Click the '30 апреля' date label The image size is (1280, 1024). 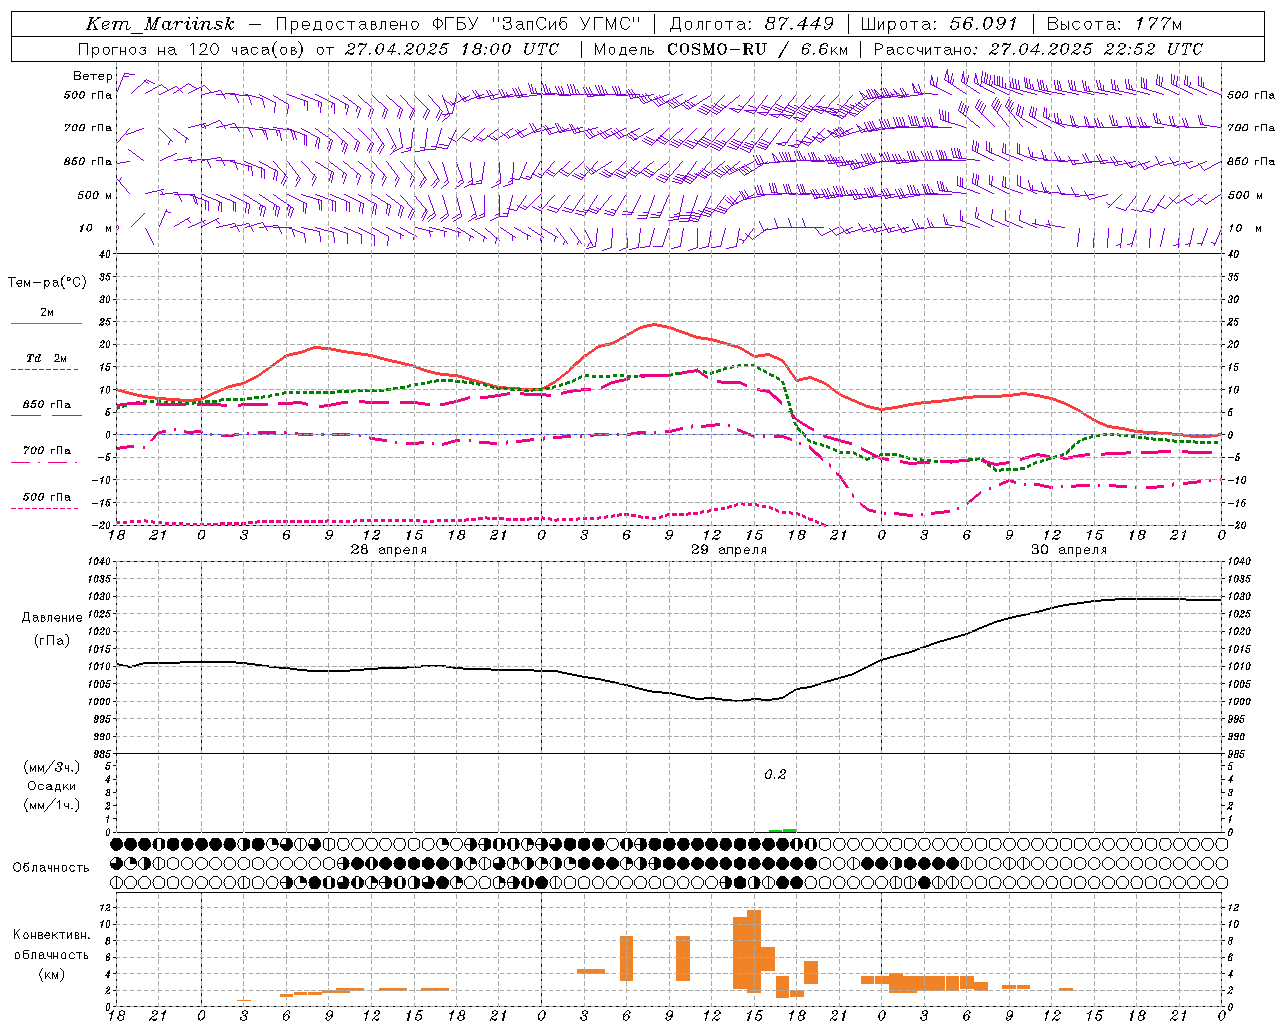tap(1069, 550)
